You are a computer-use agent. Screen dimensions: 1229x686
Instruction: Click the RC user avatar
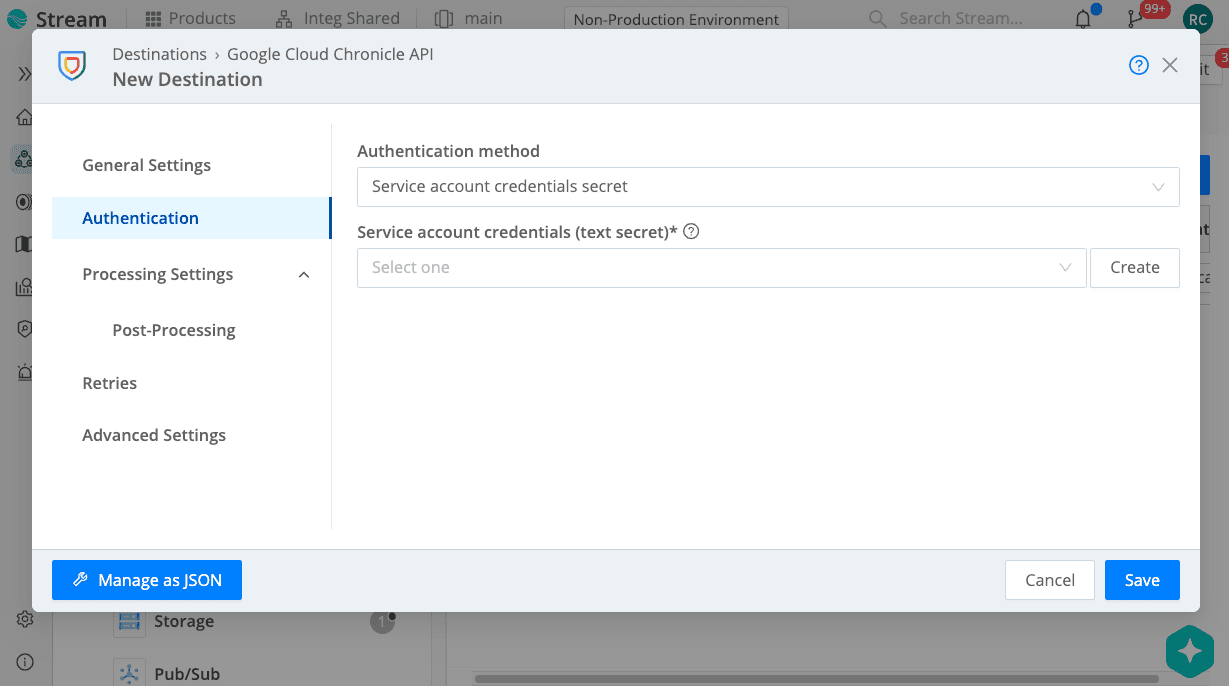pos(1196,18)
